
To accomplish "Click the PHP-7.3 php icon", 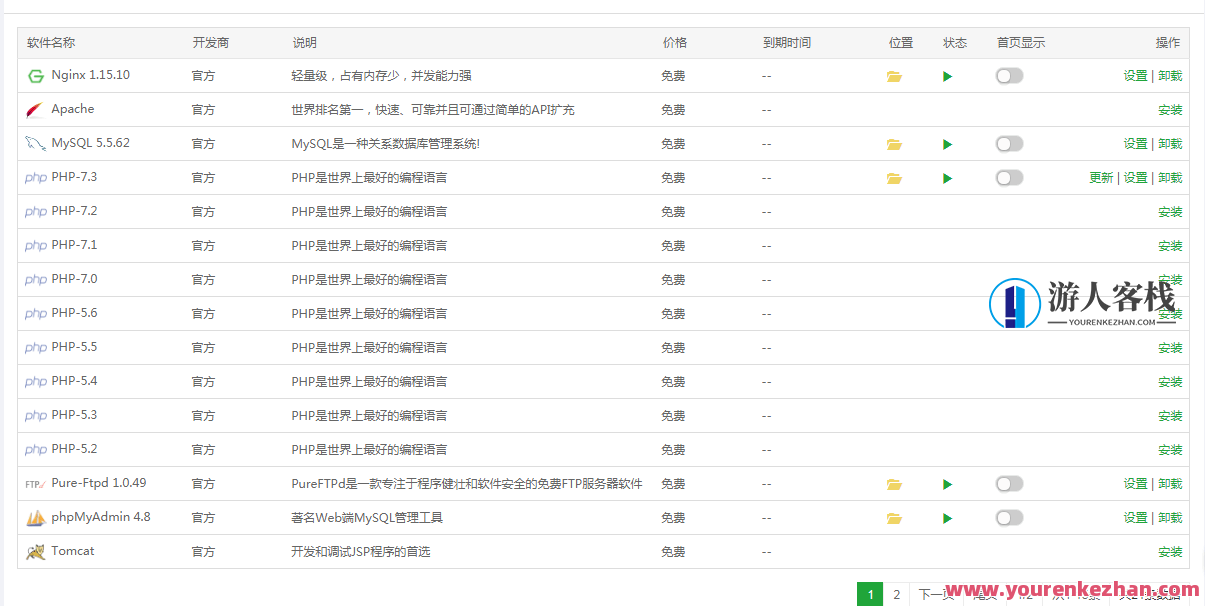I will coord(36,178).
